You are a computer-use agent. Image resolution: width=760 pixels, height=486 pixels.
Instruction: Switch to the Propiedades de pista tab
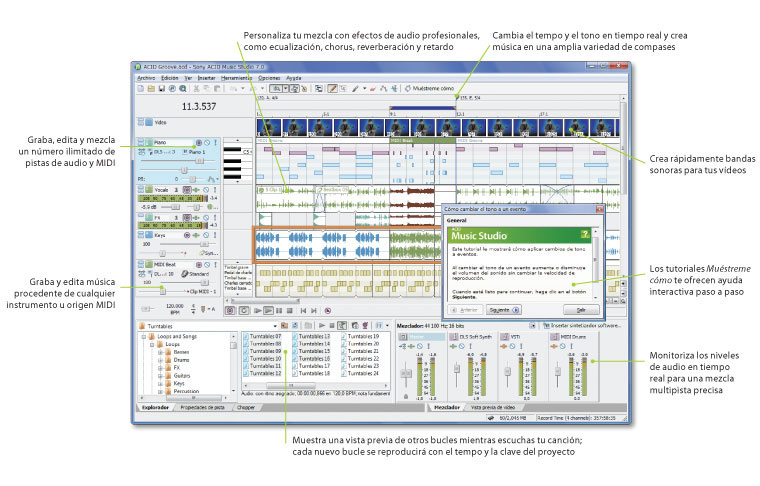[202, 408]
